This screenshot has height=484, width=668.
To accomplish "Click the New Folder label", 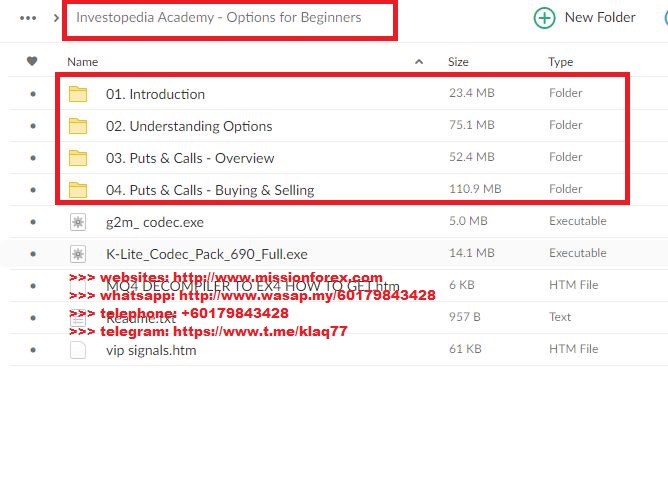I will (x=600, y=17).
